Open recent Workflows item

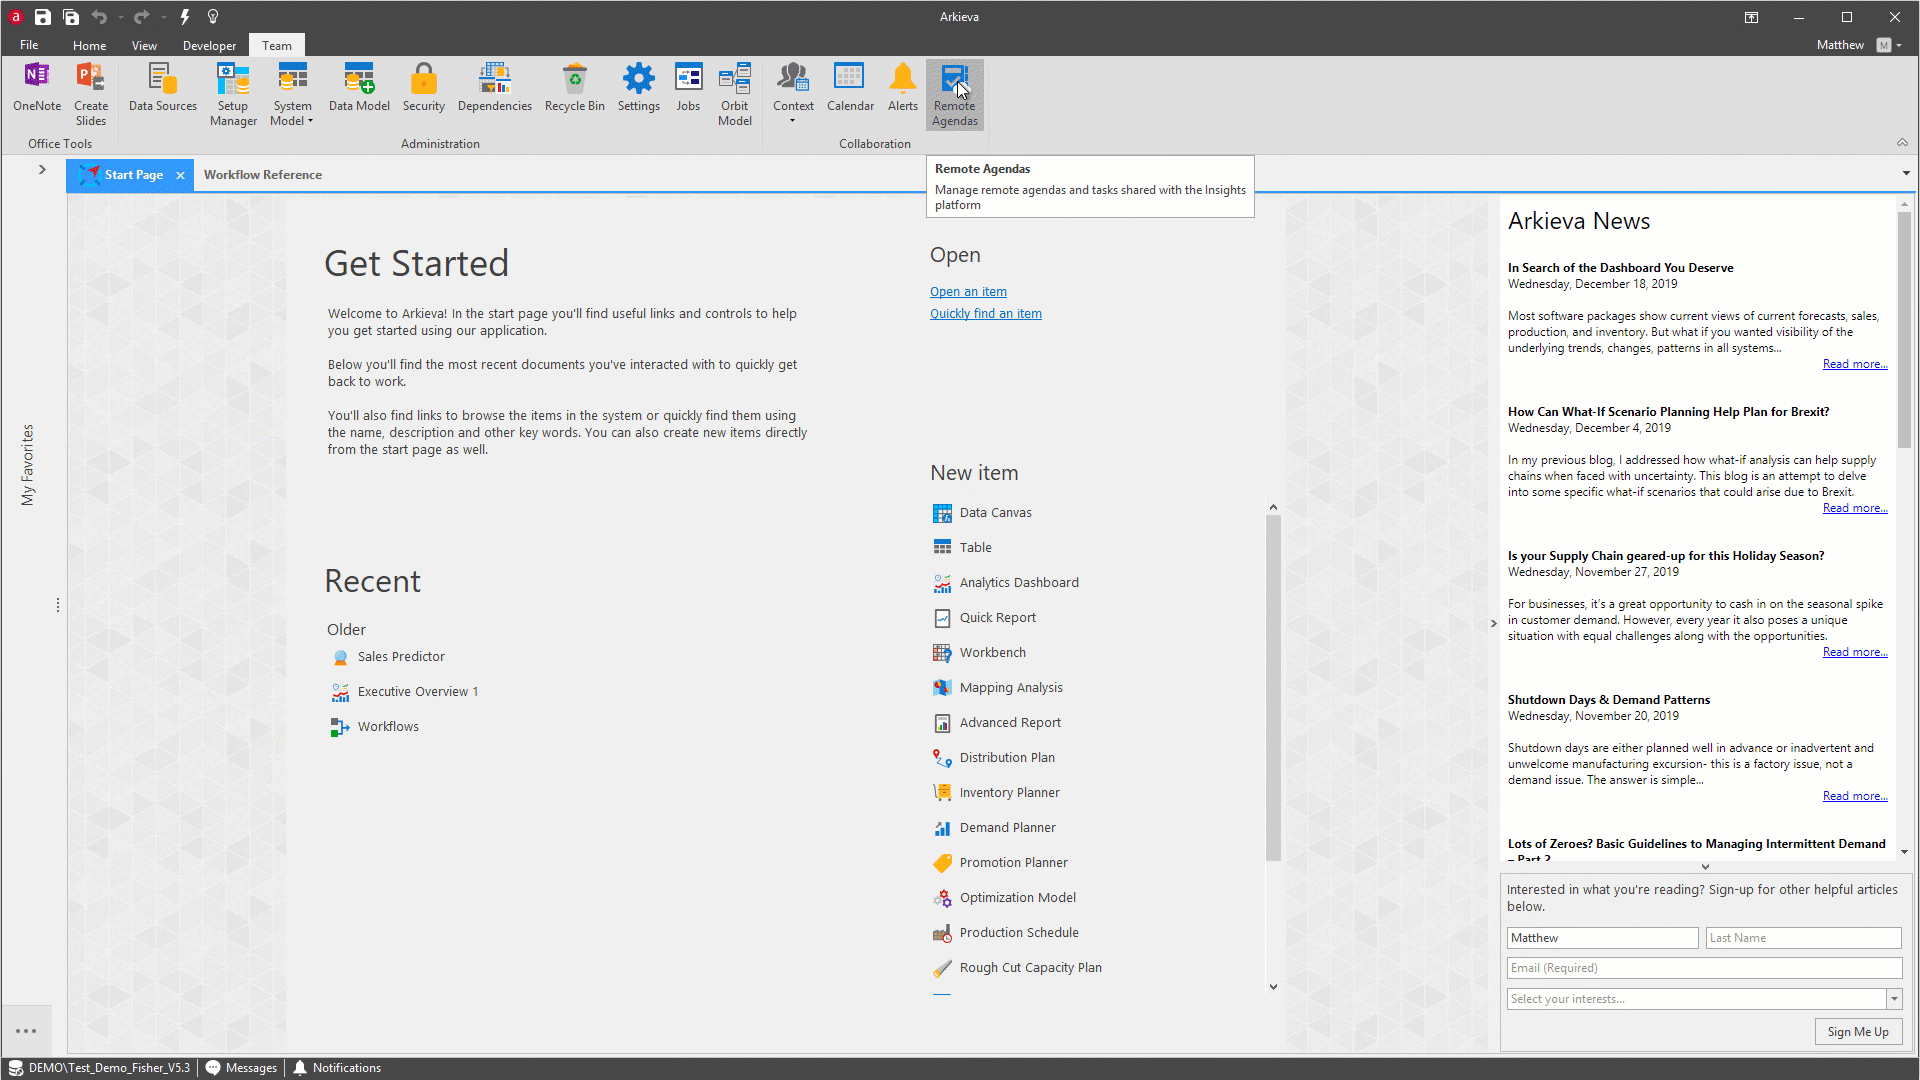375,727
